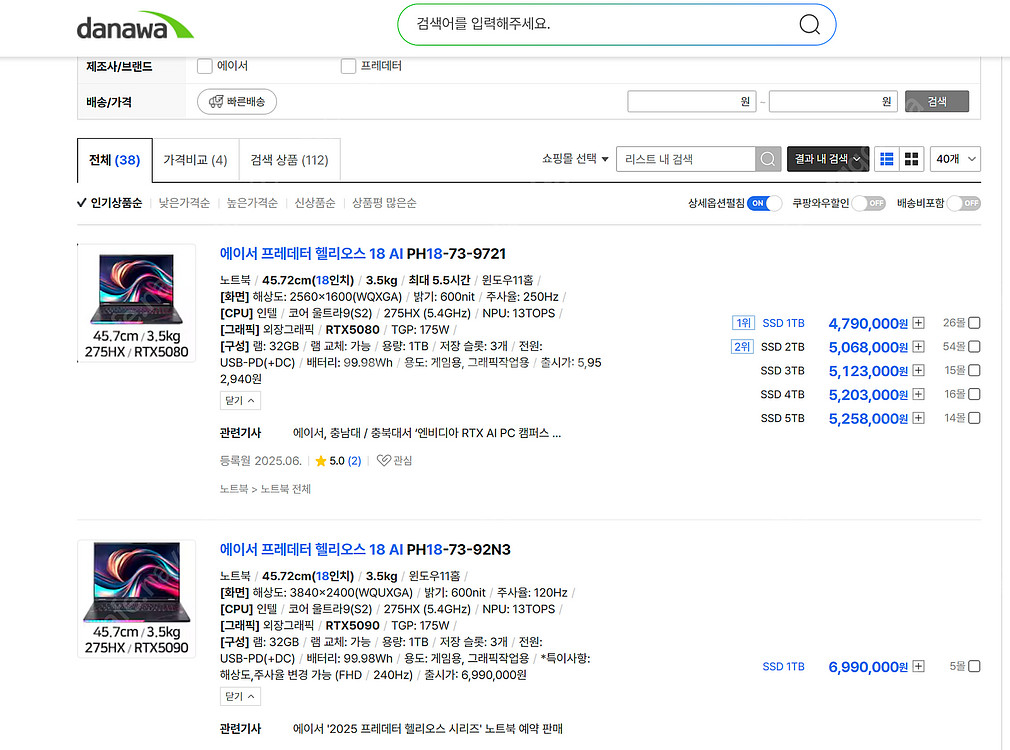Sort by 신상품순

(x=314, y=203)
